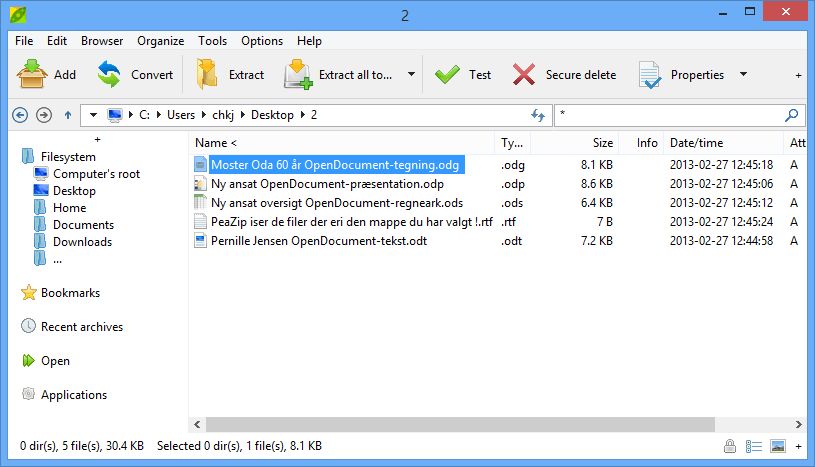Screen dimensions: 815x467
Task: Click chkj in the address breadcrumb
Action: (x=223, y=115)
